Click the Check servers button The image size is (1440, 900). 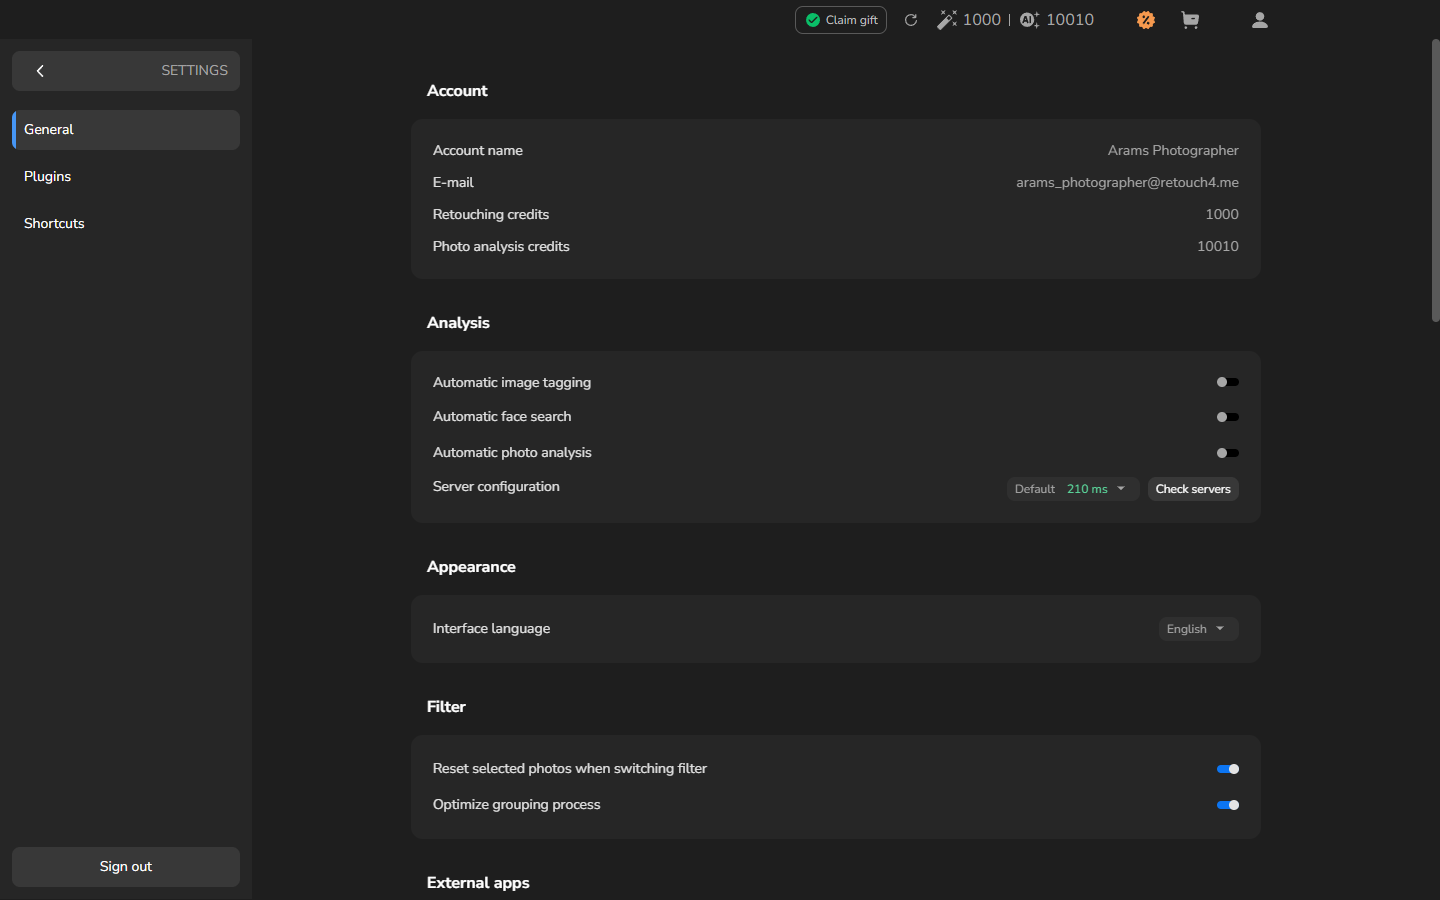[1193, 489]
